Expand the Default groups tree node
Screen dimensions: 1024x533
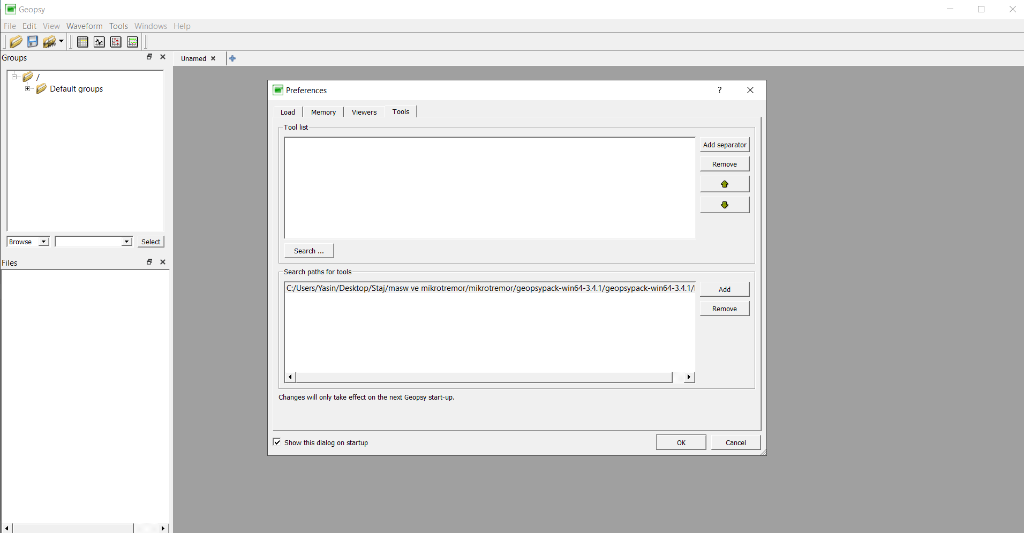point(28,89)
